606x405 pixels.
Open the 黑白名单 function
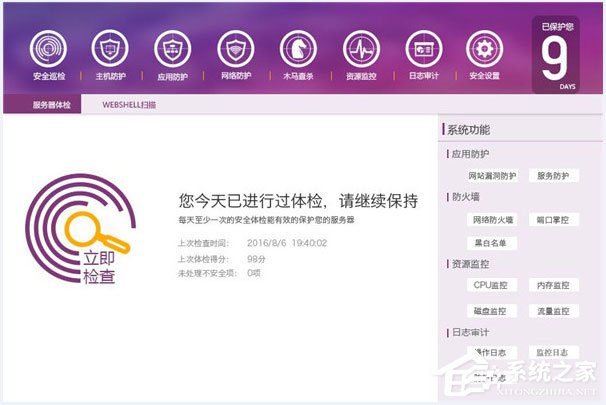[492, 243]
